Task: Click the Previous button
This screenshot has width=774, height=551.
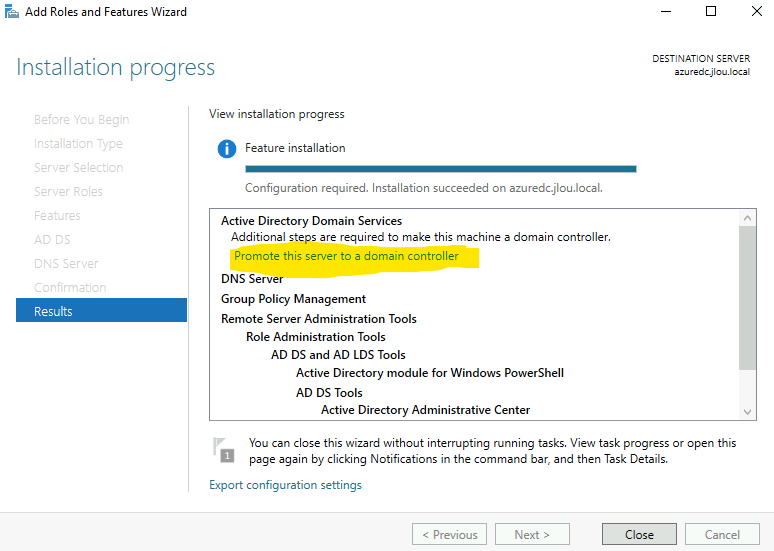Action: tap(450, 535)
